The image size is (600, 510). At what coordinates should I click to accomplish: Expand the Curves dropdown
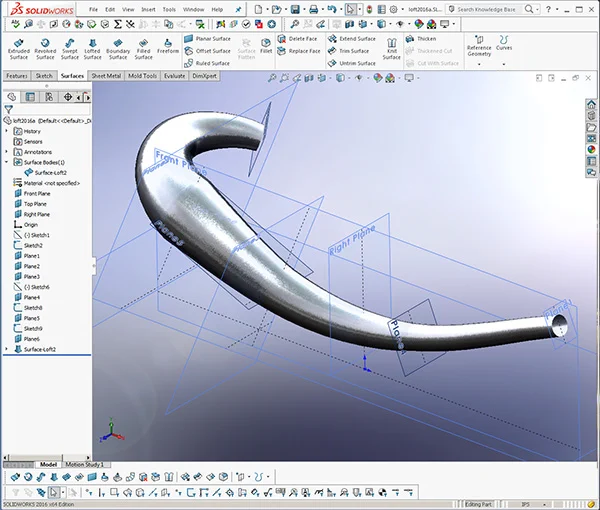point(504,64)
